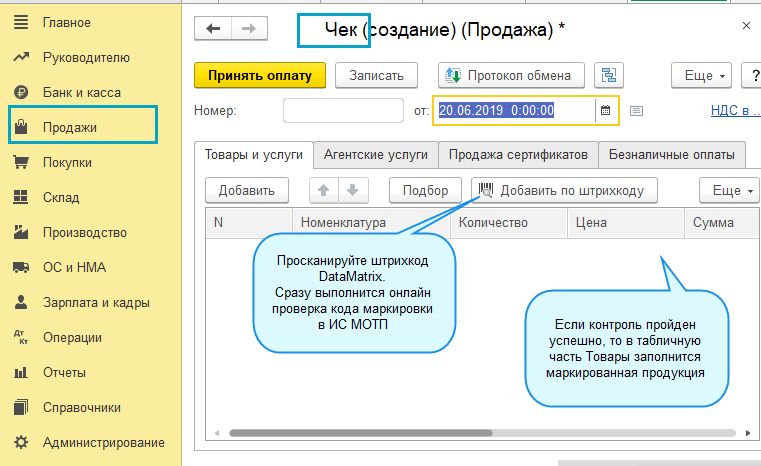Open the Справочники menu section

point(82,407)
